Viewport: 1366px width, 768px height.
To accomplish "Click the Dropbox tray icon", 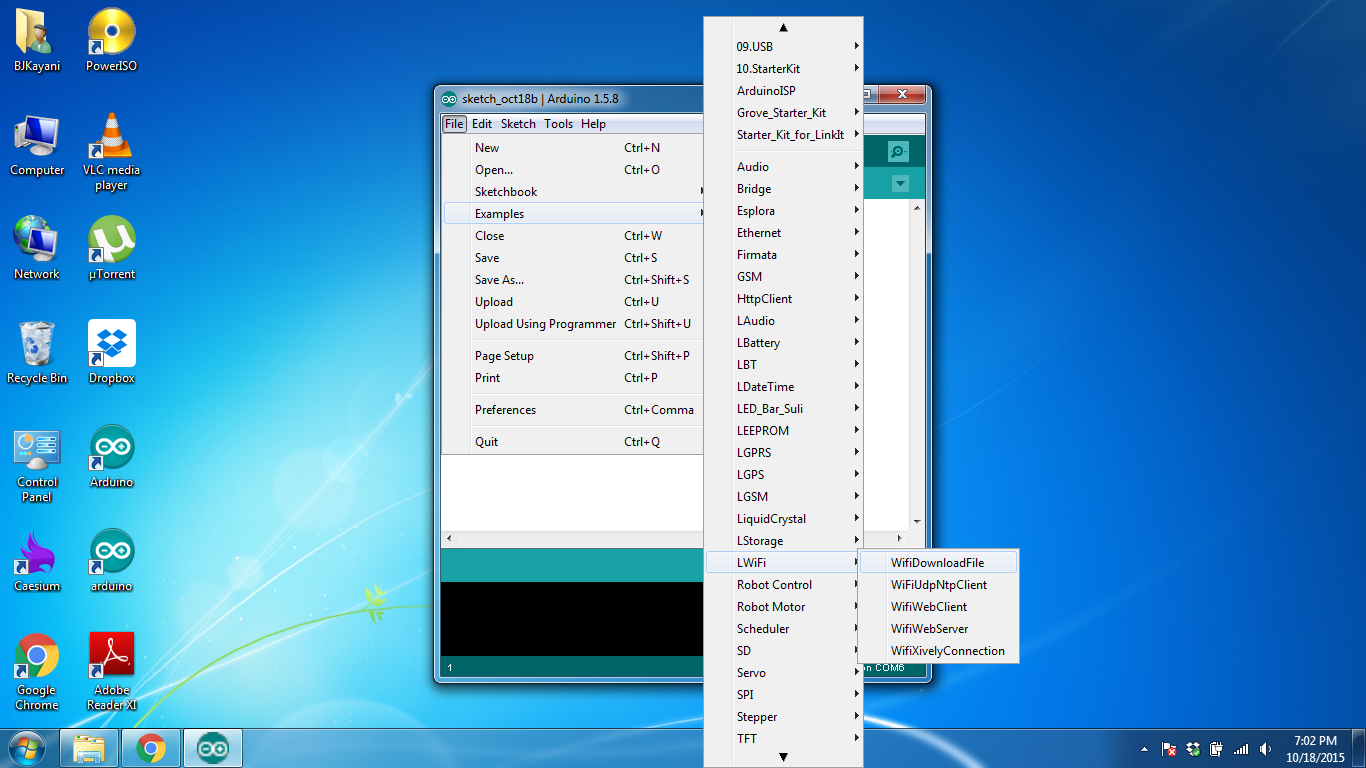I will (x=1192, y=749).
